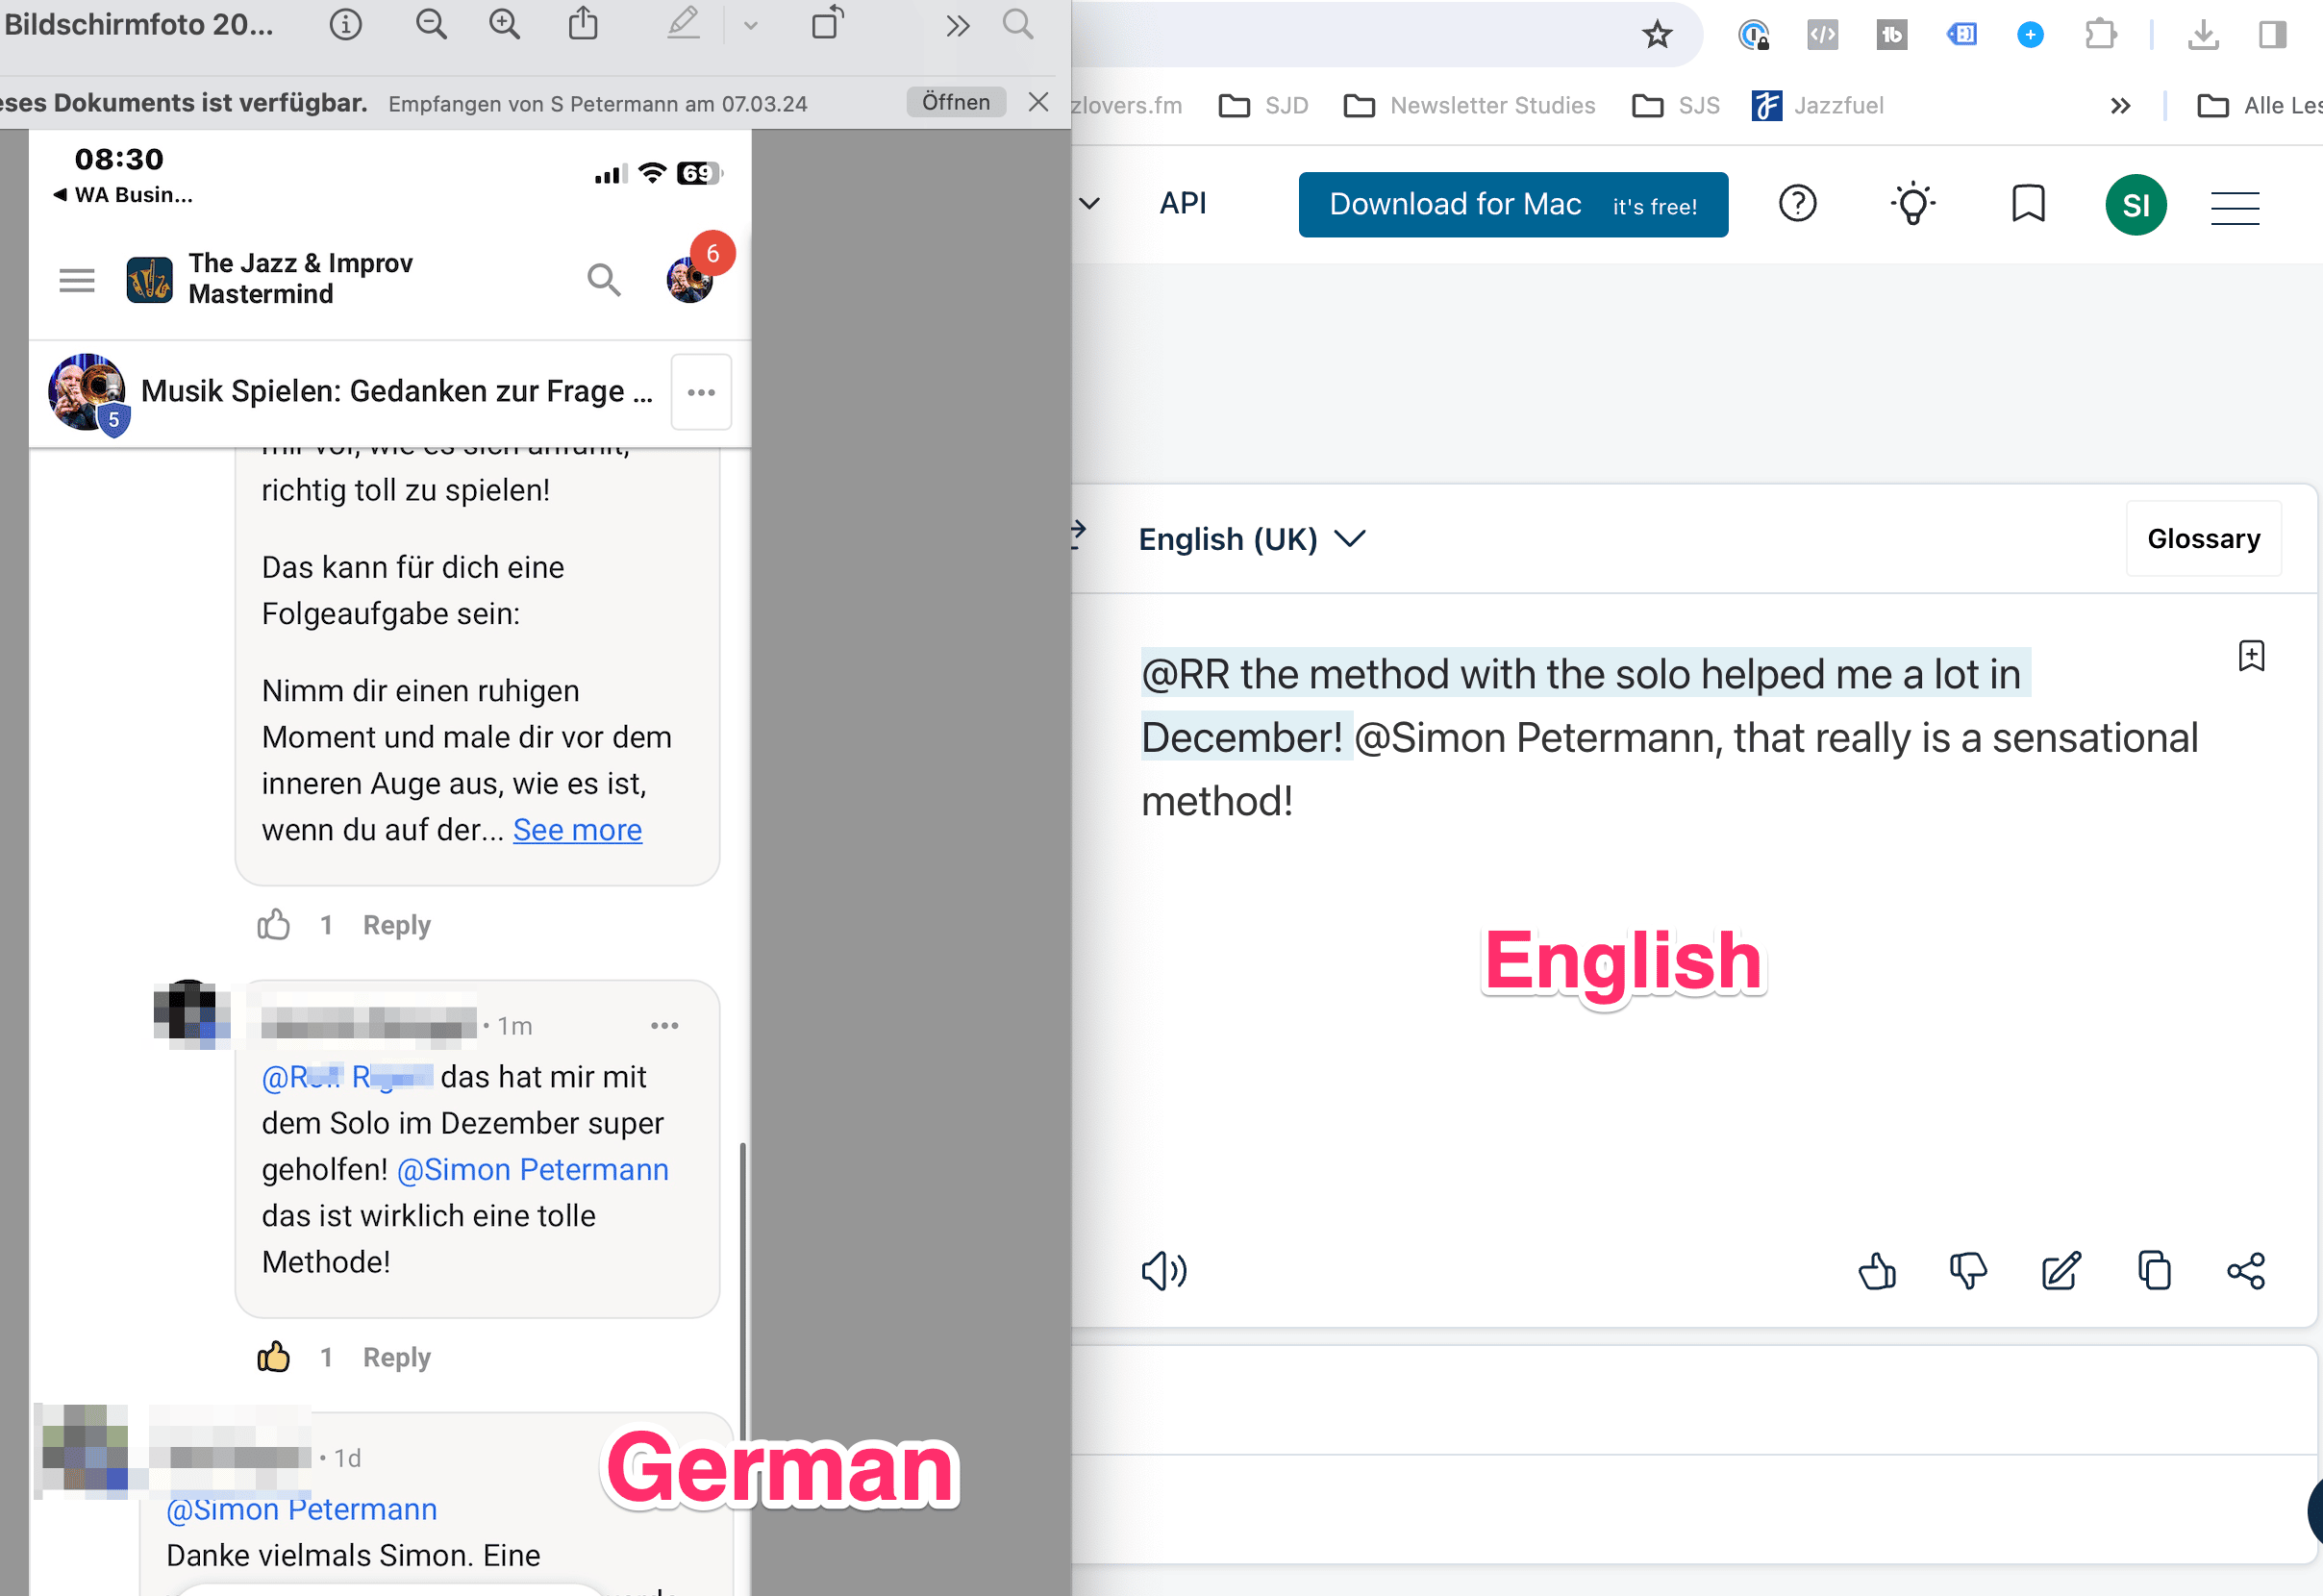Click the pencil edit-translation icon
Image resolution: width=2323 pixels, height=1596 pixels.
tap(2060, 1272)
